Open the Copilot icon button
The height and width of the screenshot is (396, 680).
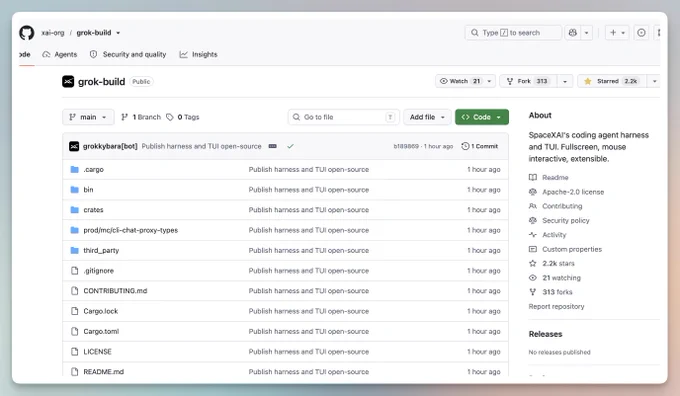[x=572, y=33]
